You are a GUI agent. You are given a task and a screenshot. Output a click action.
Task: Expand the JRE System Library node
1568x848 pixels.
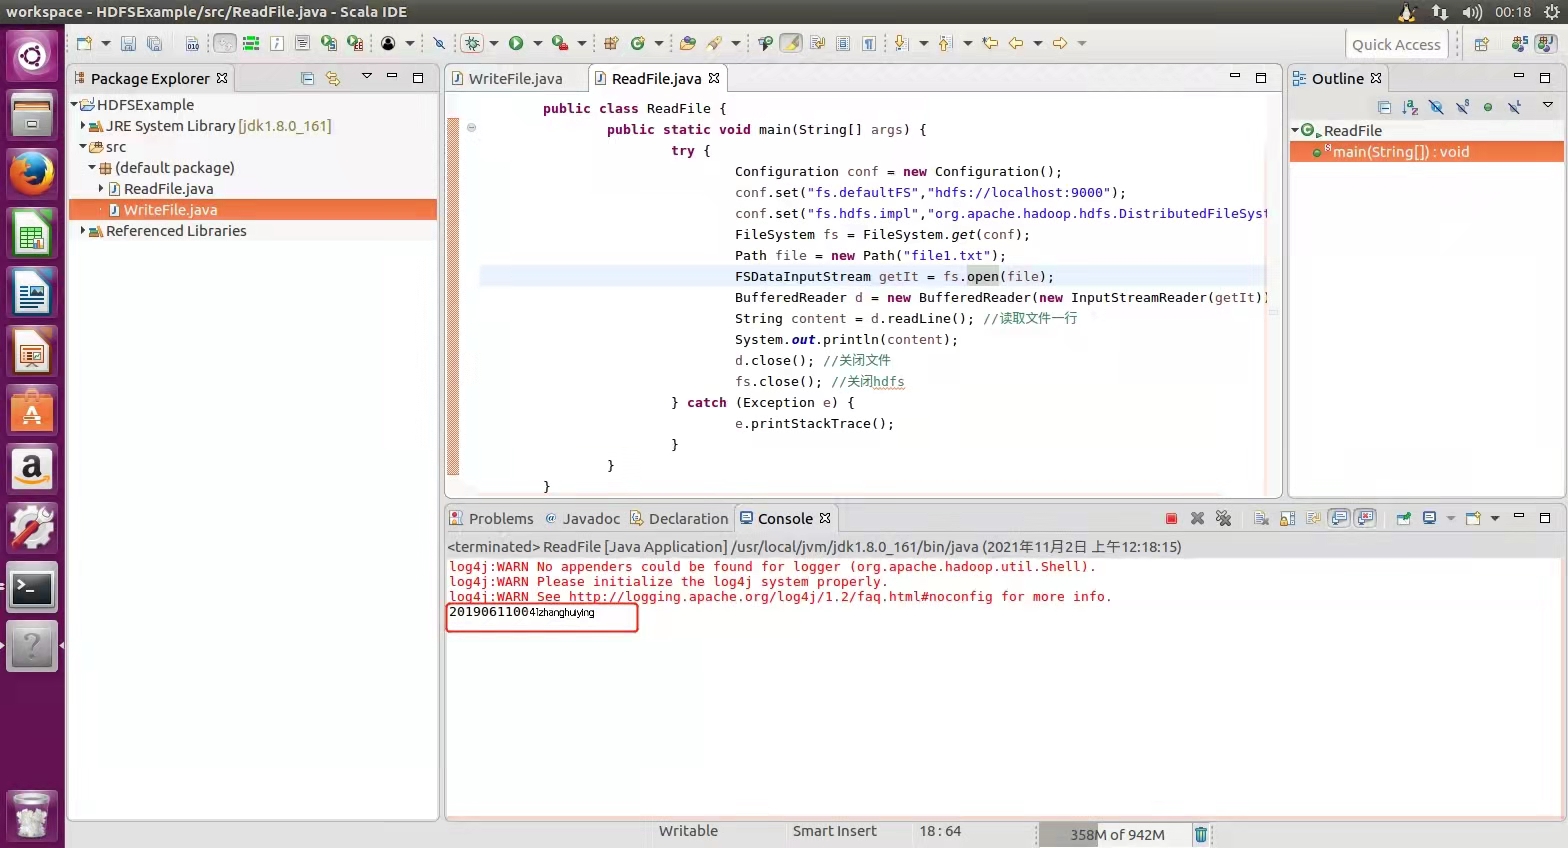(82, 126)
